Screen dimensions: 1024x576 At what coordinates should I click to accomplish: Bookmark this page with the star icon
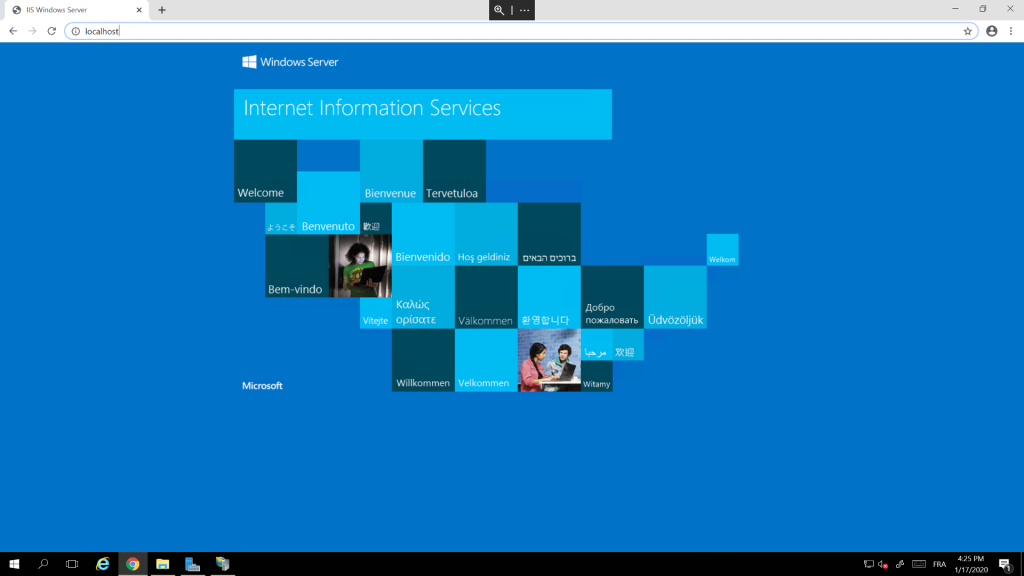point(967,31)
